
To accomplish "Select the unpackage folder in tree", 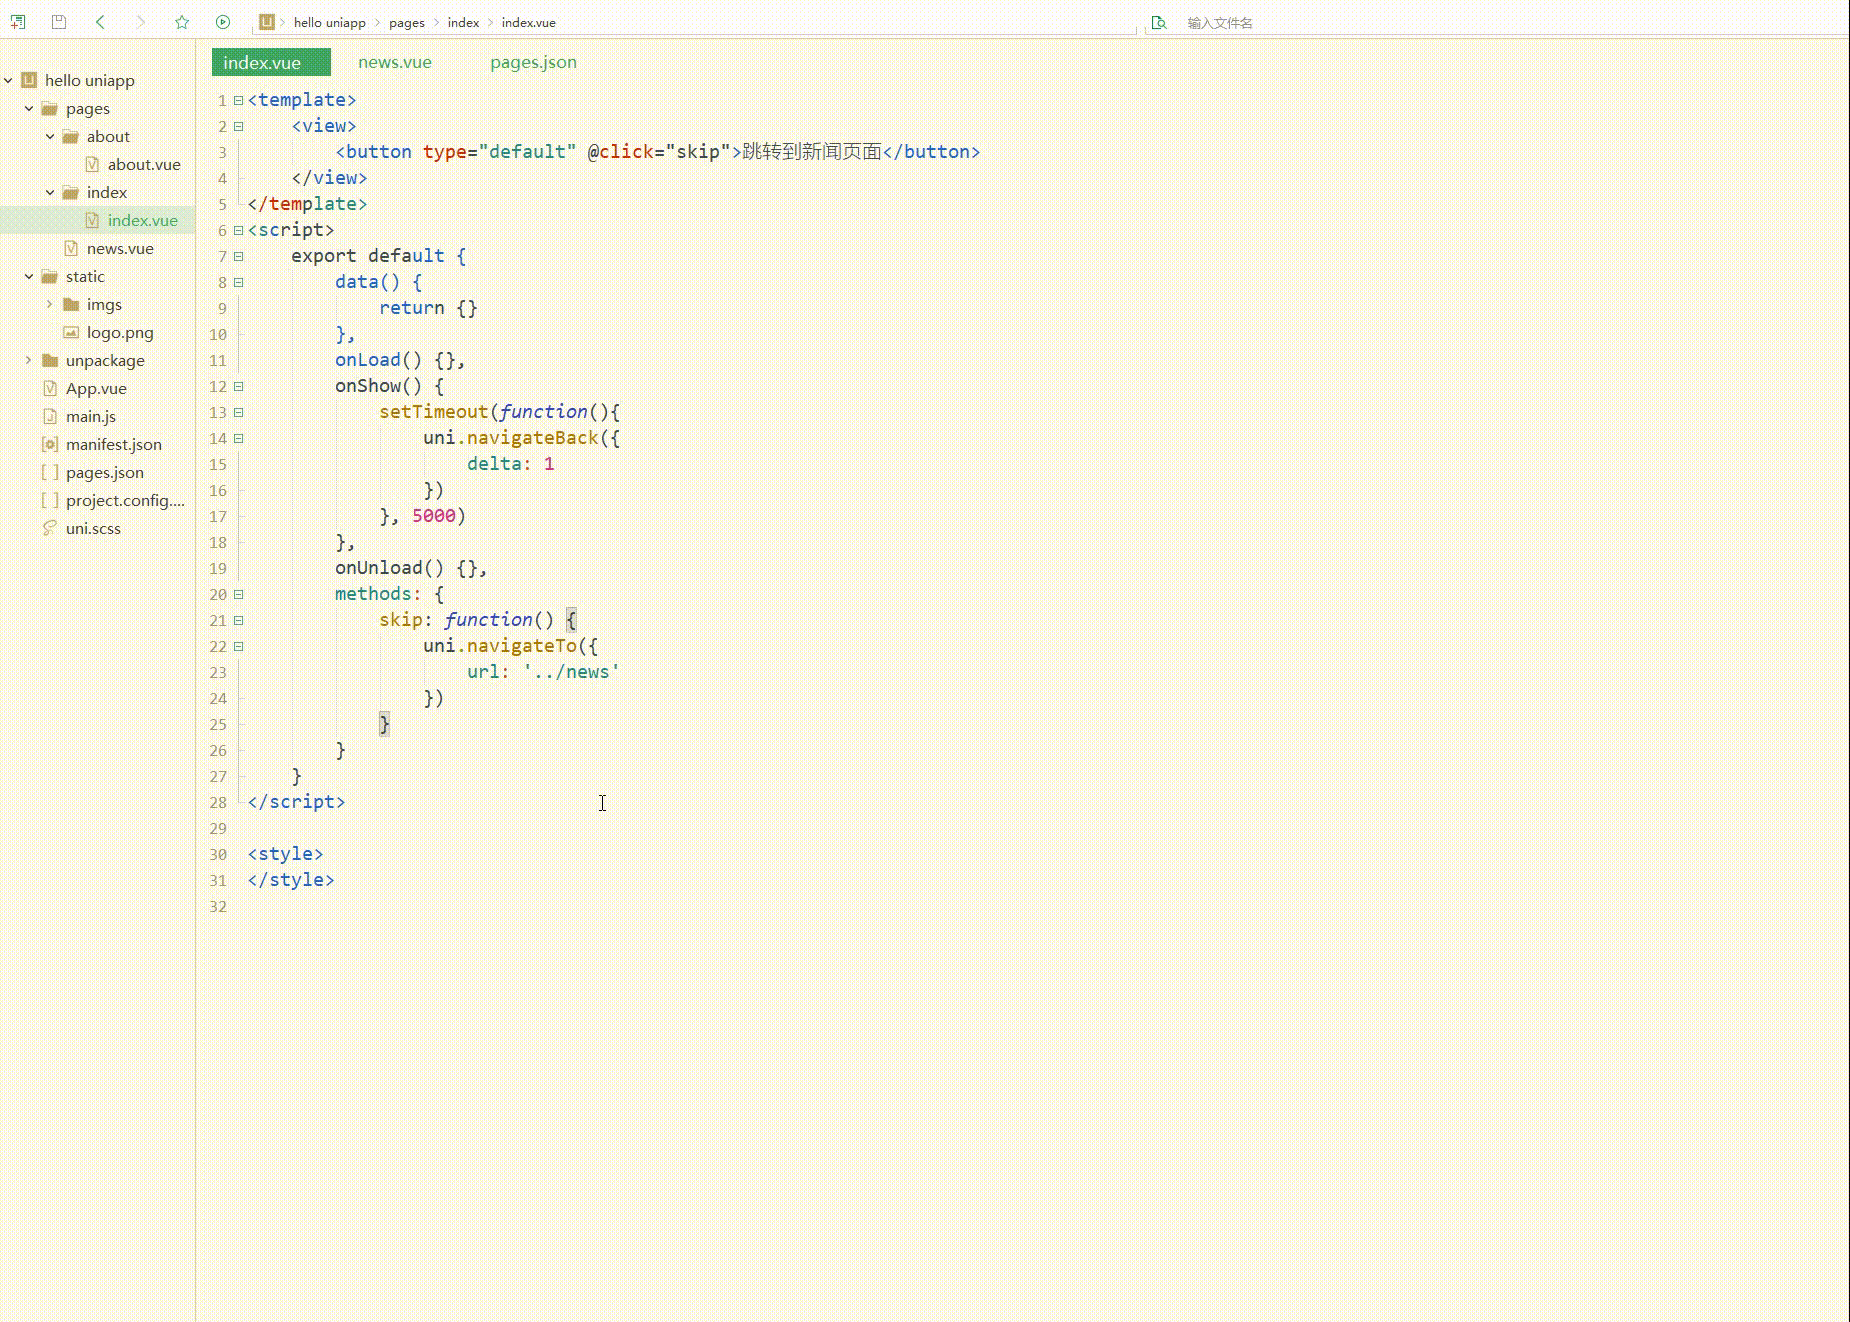I will coord(105,360).
